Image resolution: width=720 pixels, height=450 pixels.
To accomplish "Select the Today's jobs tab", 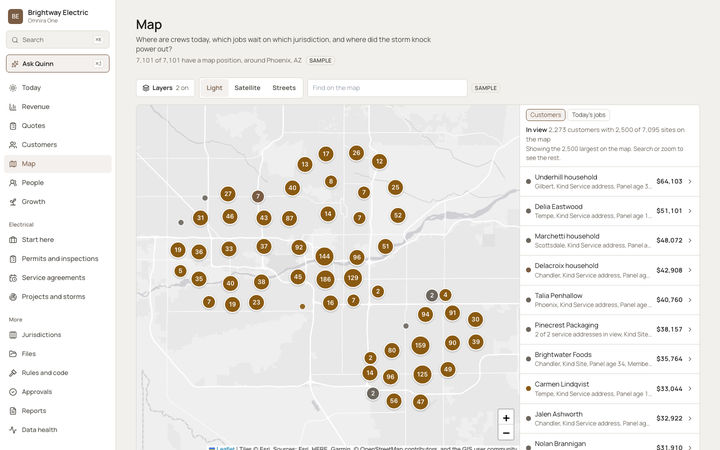I will pyautogui.click(x=589, y=115).
